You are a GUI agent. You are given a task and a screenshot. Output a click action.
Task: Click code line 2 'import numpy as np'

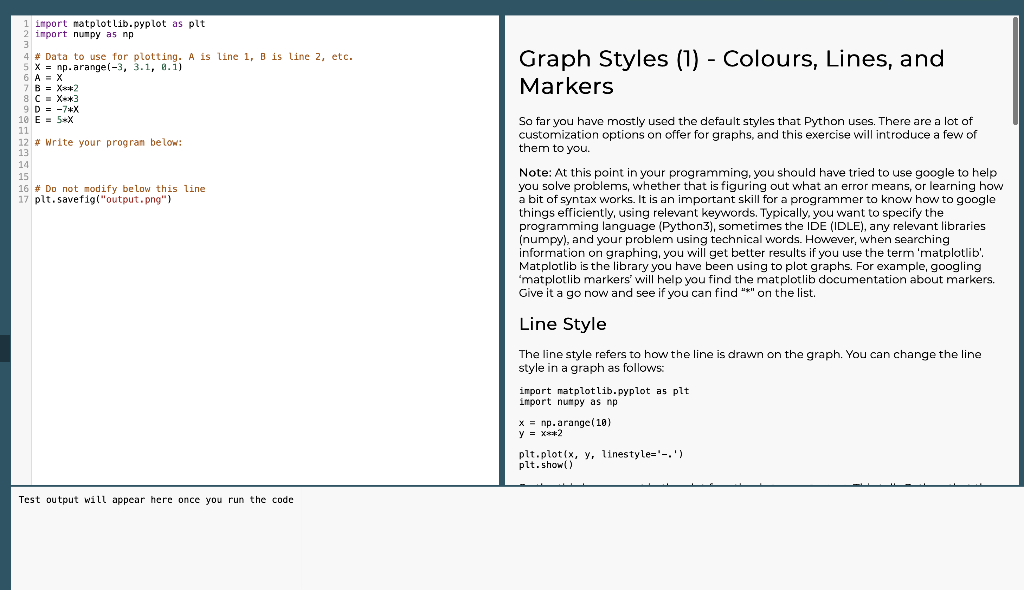point(84,34)
